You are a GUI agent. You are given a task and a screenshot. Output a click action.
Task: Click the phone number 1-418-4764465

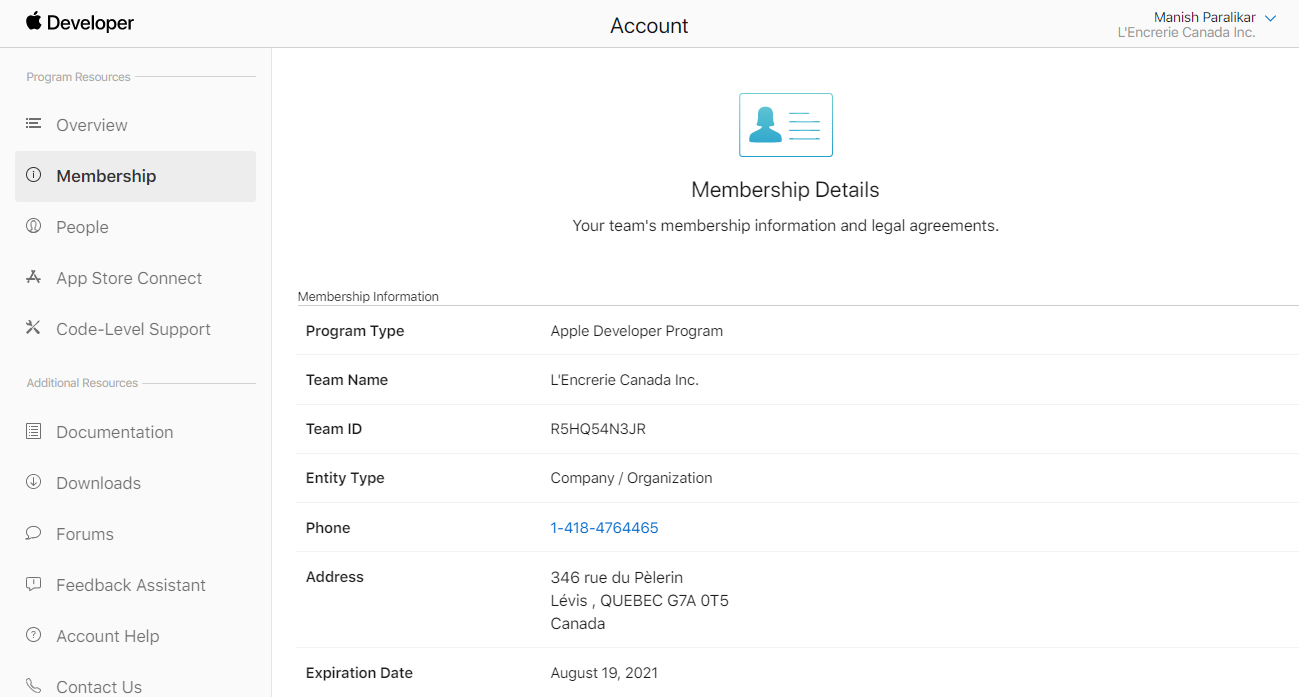[604, 528]
